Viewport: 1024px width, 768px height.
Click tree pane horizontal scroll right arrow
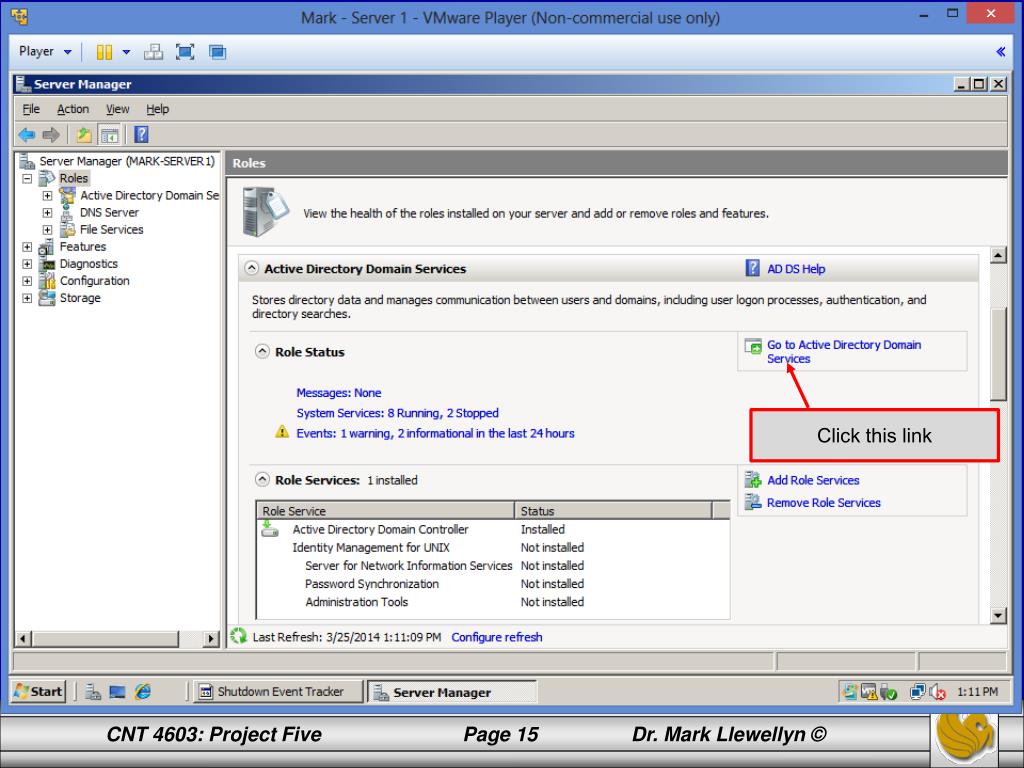point(211,638)
